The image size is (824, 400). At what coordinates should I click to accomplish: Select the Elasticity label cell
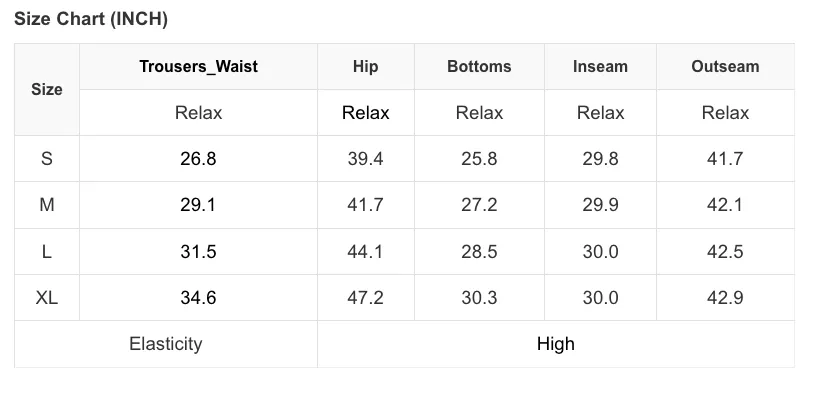coord(166,344)
